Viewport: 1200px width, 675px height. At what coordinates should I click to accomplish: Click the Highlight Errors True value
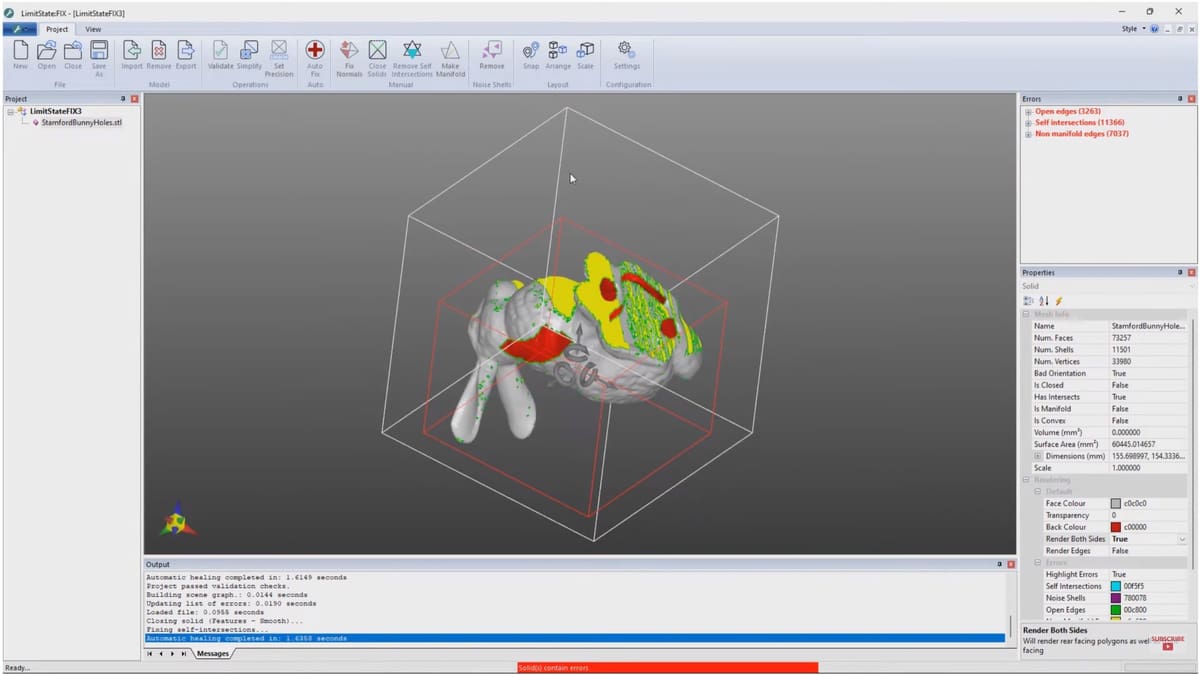[1149, 574]
